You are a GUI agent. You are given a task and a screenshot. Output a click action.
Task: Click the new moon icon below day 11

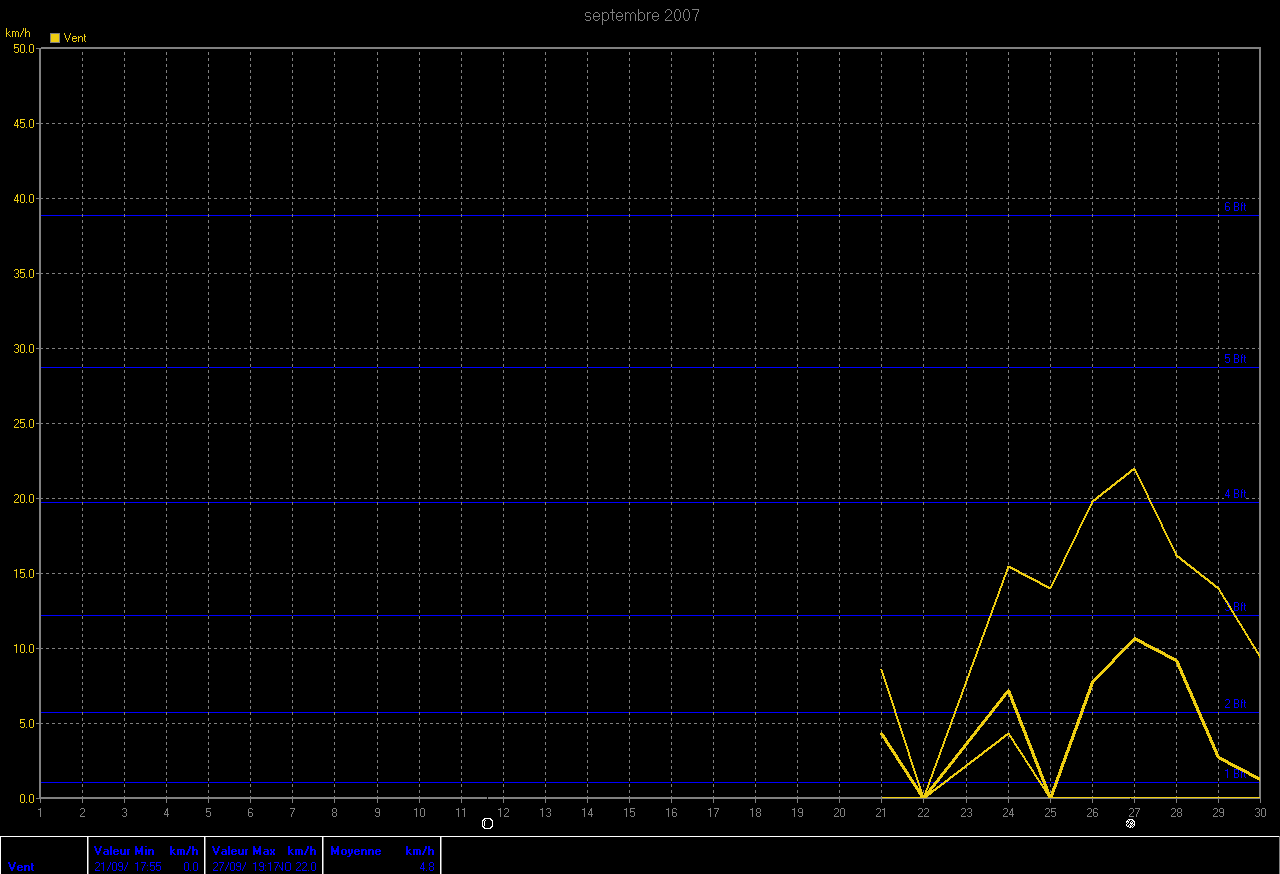(488, 824)
